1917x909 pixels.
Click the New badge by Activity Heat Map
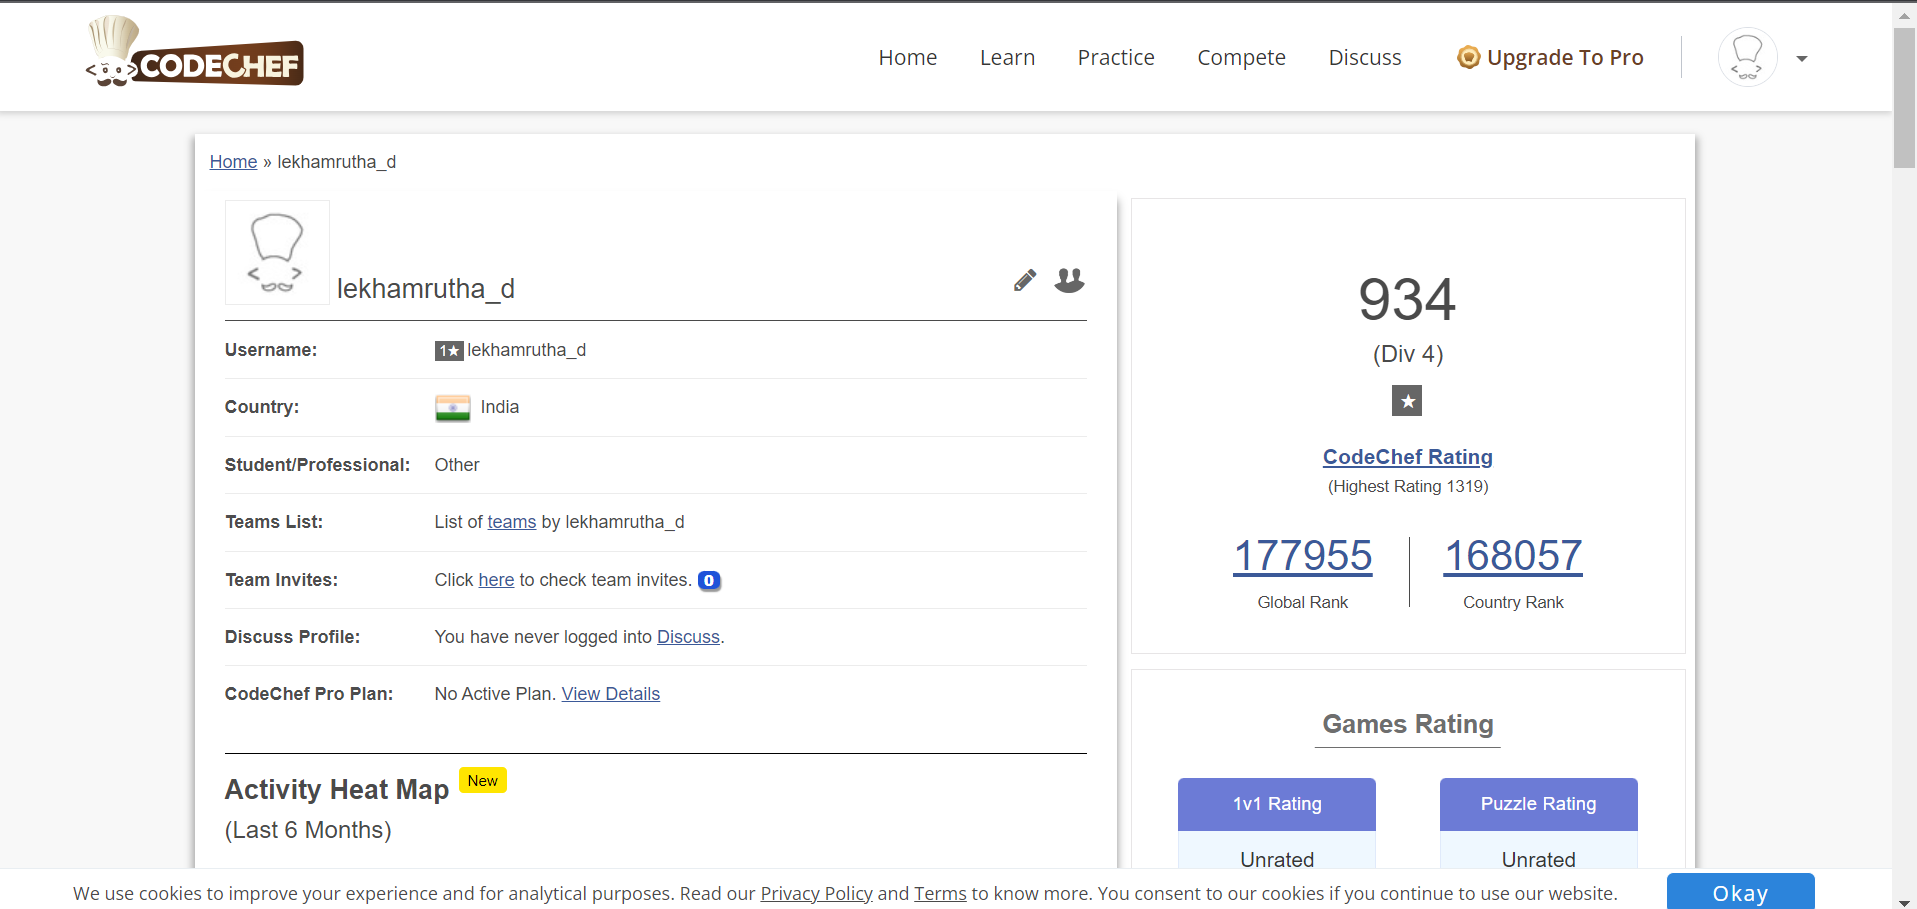click(483, 781)
